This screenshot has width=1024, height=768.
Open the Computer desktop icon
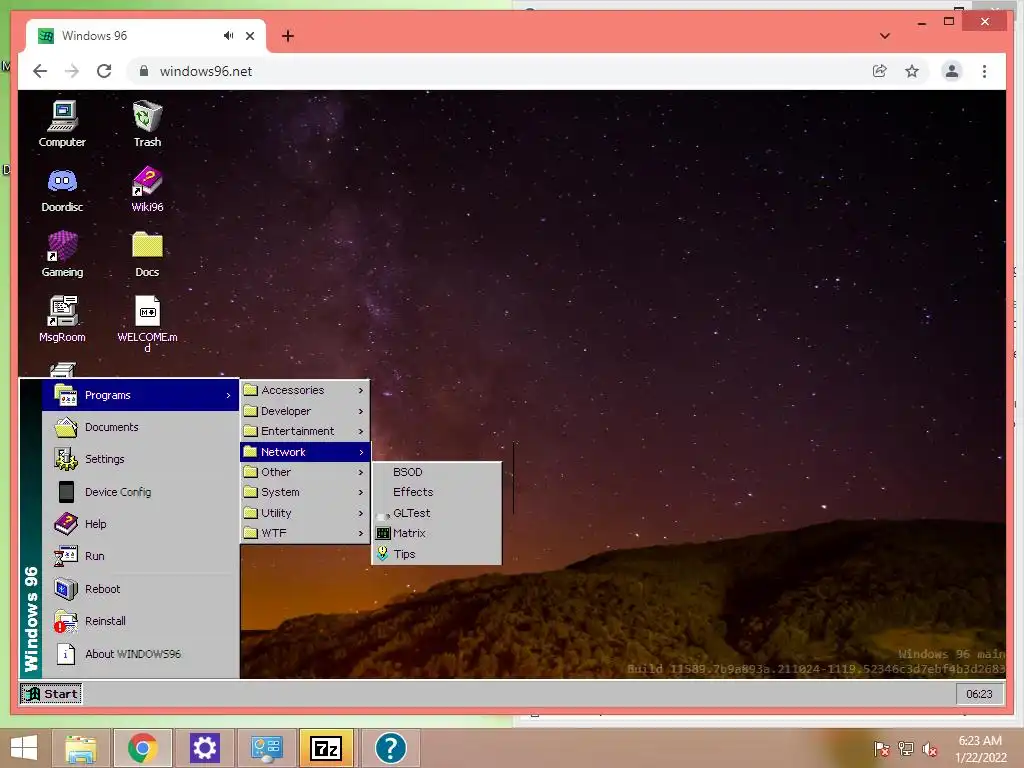tap(62, 123)
